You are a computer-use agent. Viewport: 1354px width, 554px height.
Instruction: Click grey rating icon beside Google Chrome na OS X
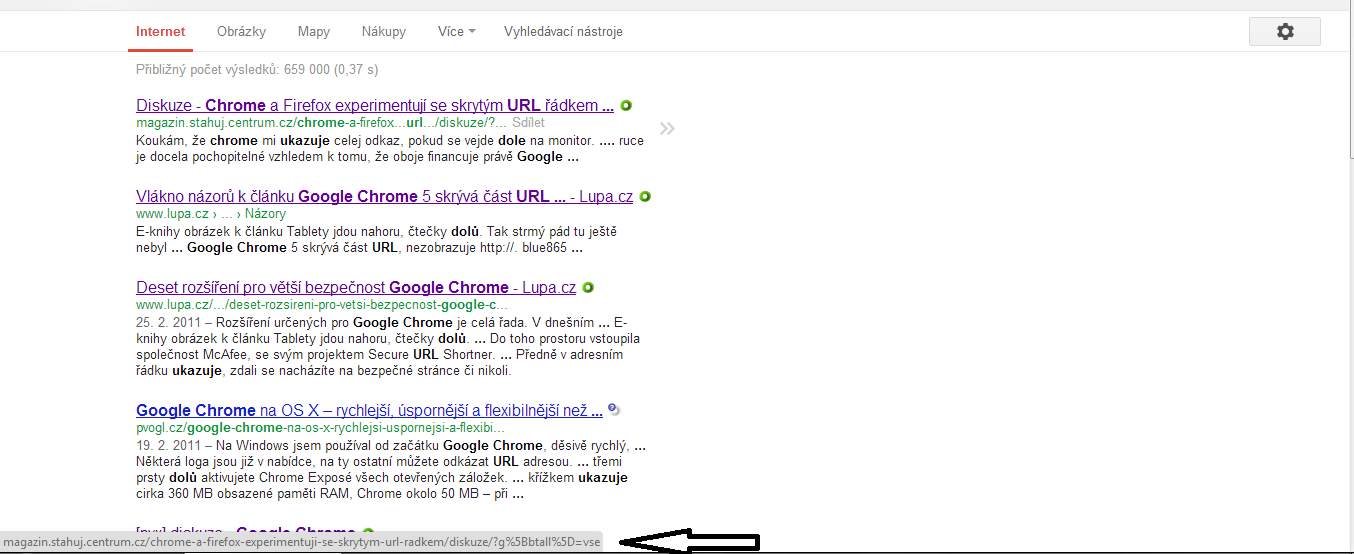pos(614,409)
